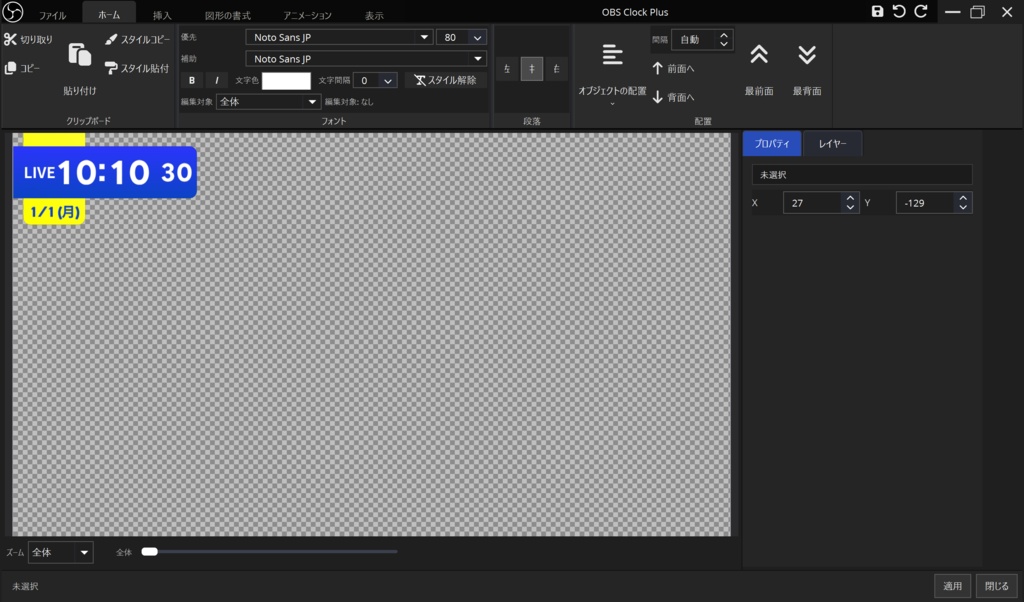
Task: Open the edit target (編集対象) dropdown
Action: pyautogui.click(x=312, y=101)
